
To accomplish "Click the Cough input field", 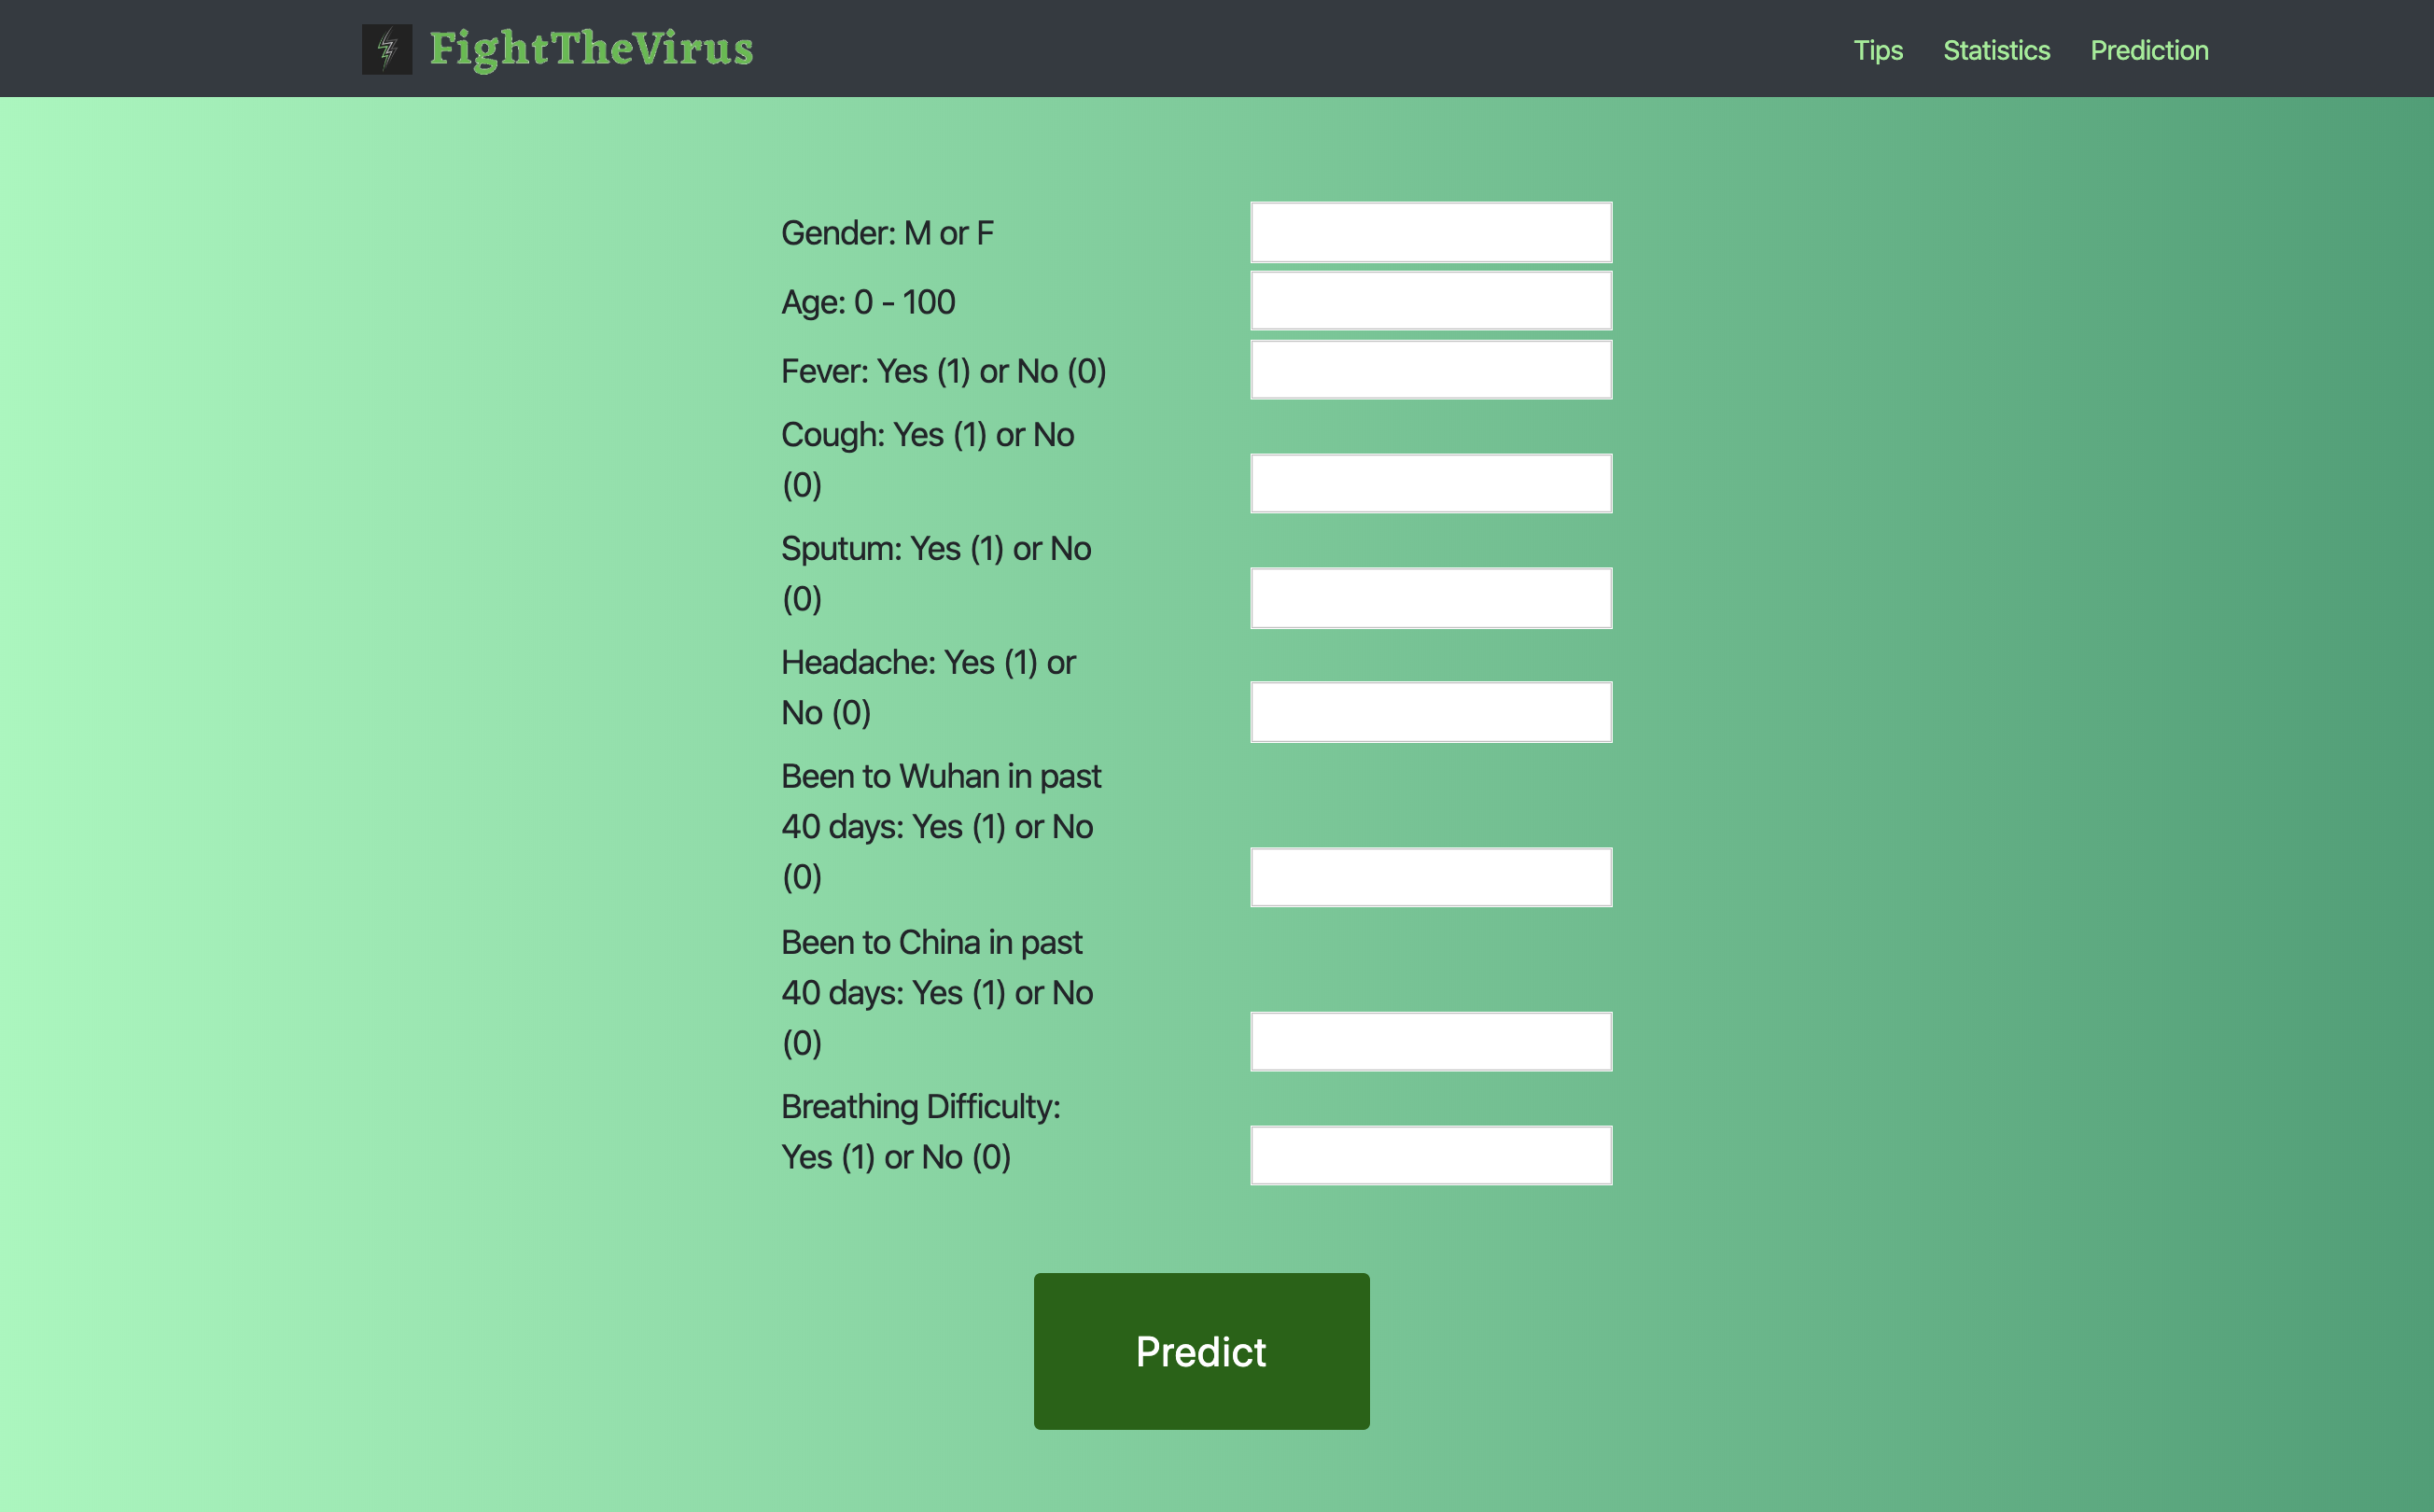I will (x=1430, y=484).
